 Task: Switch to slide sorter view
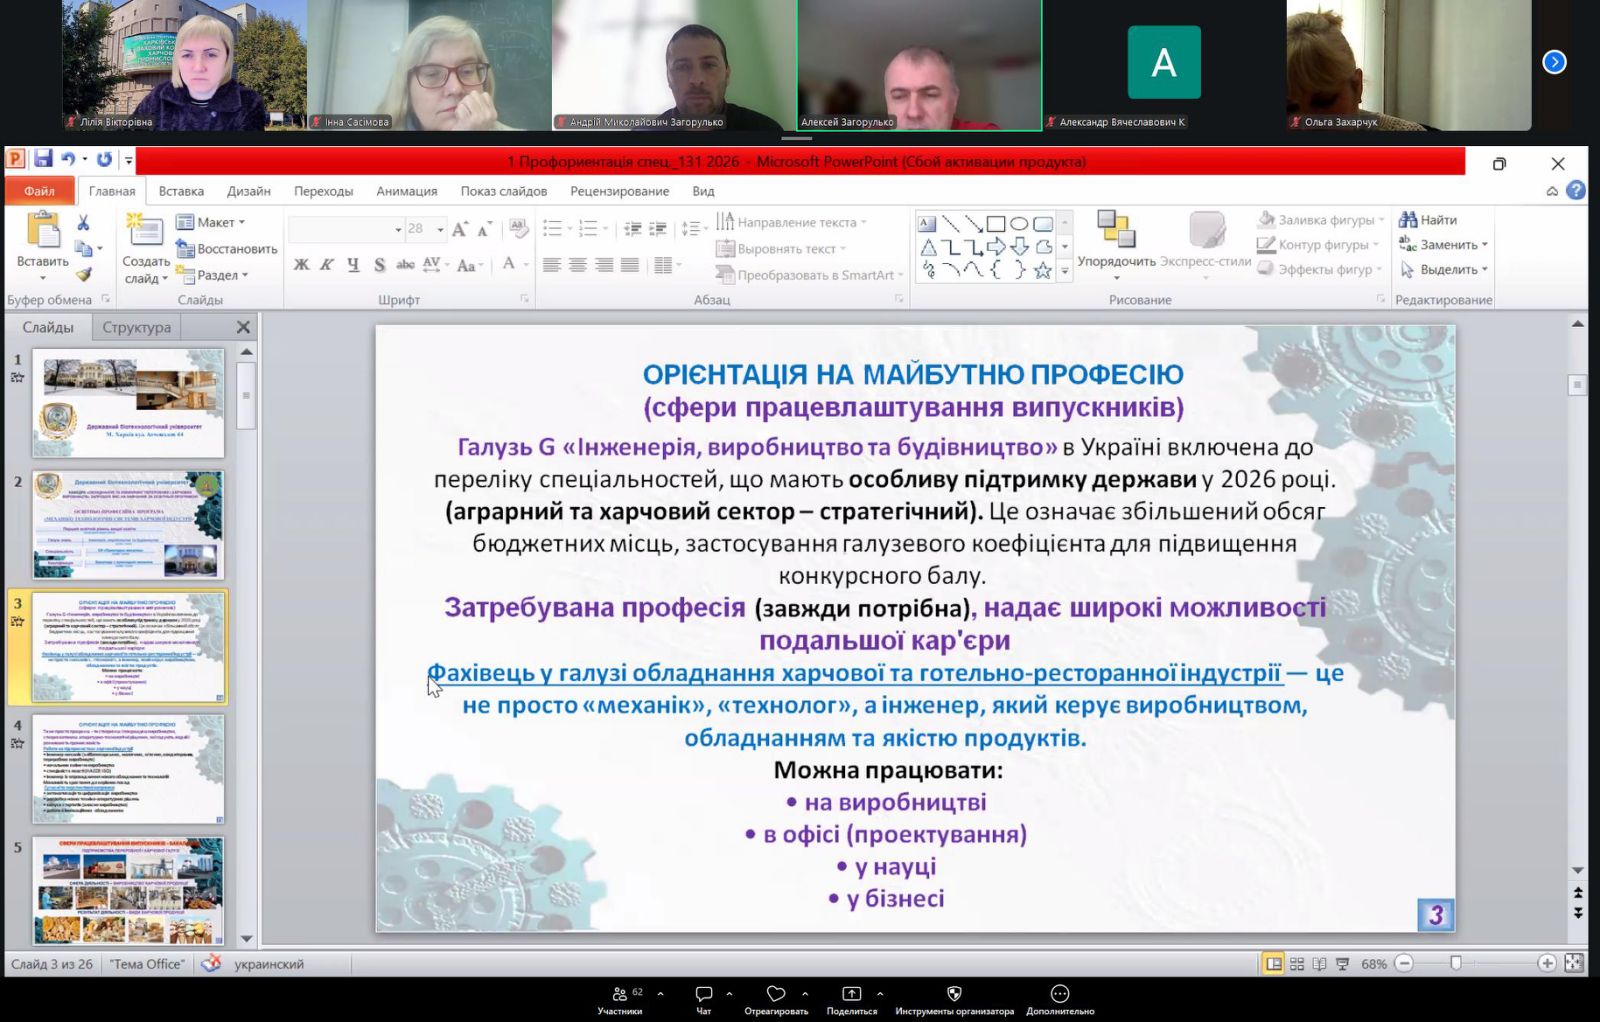pos(1297,964)
